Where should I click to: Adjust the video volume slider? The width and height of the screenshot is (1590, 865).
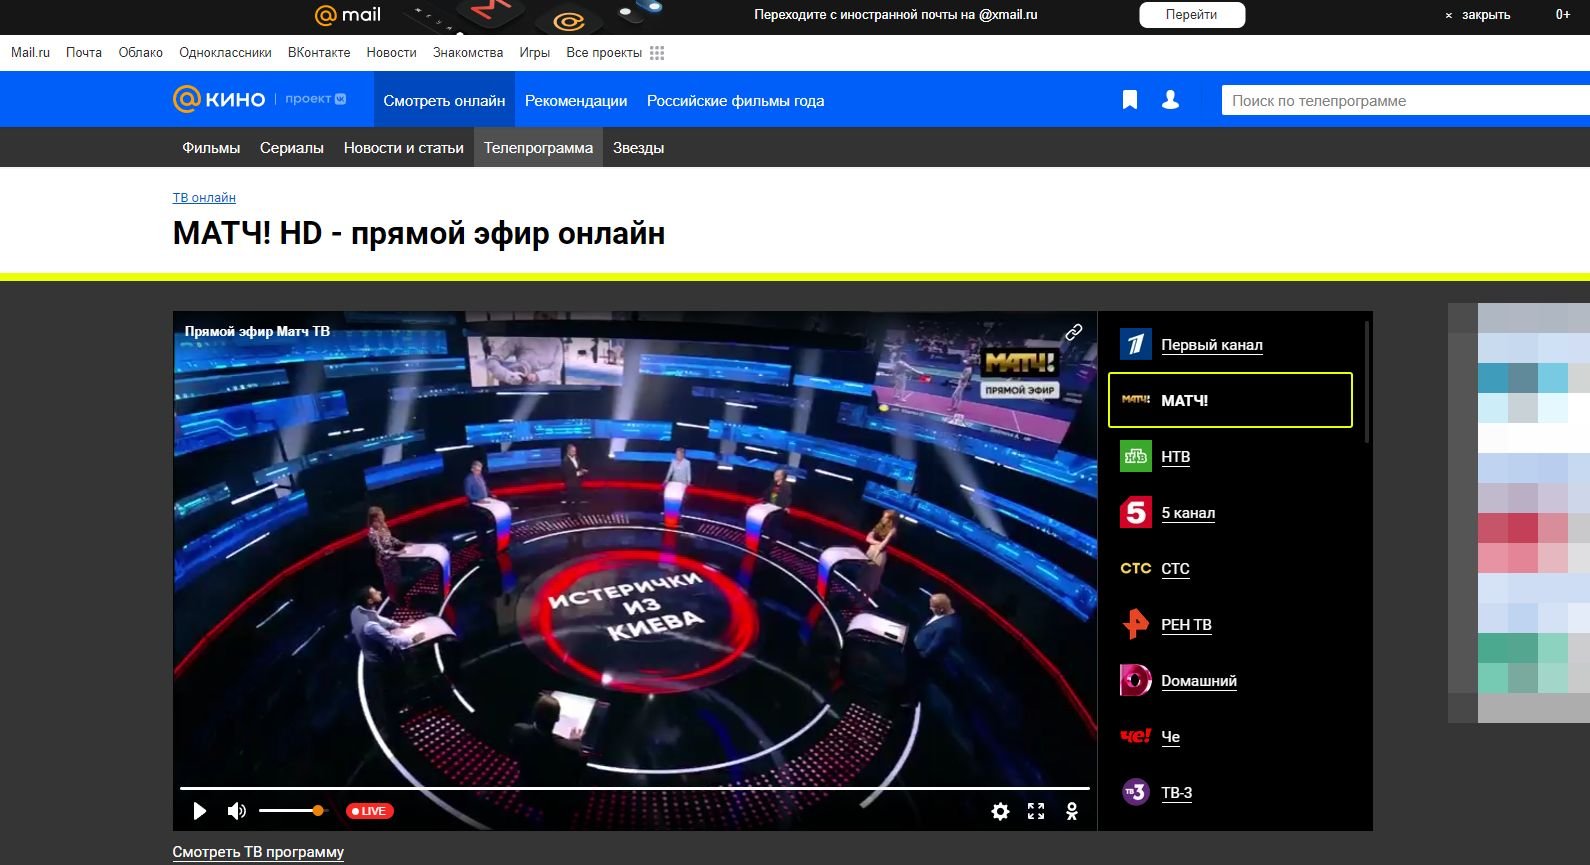click(x=292, y=811)
